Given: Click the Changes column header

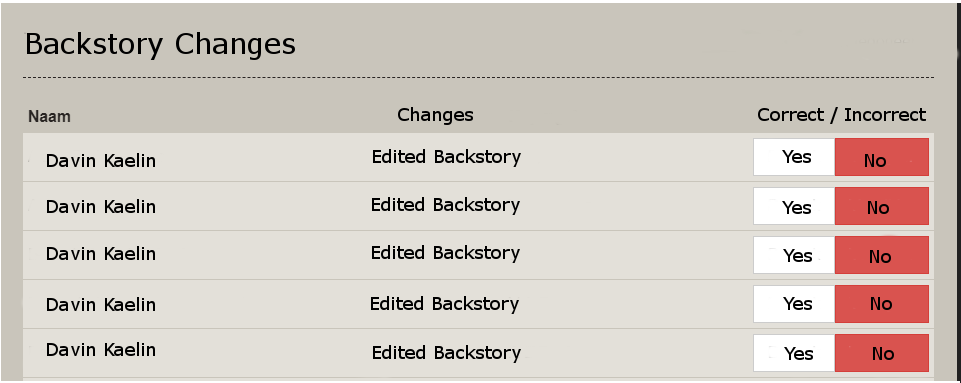Looking at the screenshot, I should tap(435, 115).
